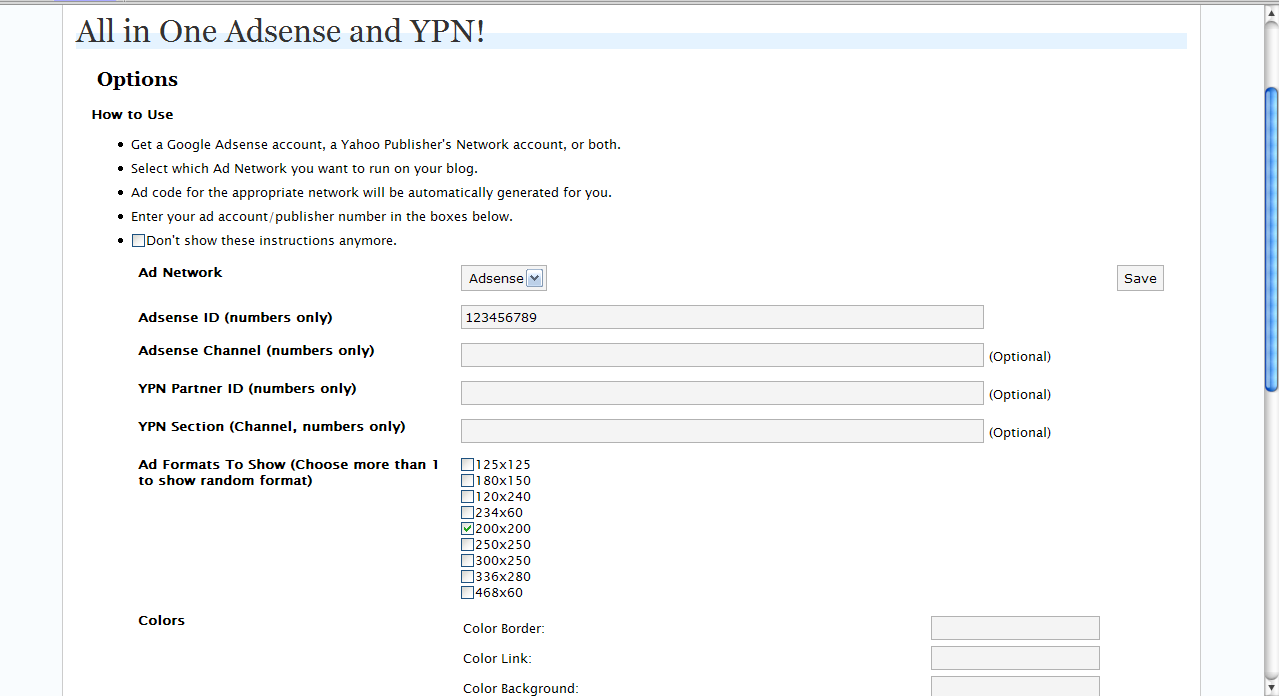Click the Color Background input box
Screen dimensions: 1279x696
(x=1014, y=686)
